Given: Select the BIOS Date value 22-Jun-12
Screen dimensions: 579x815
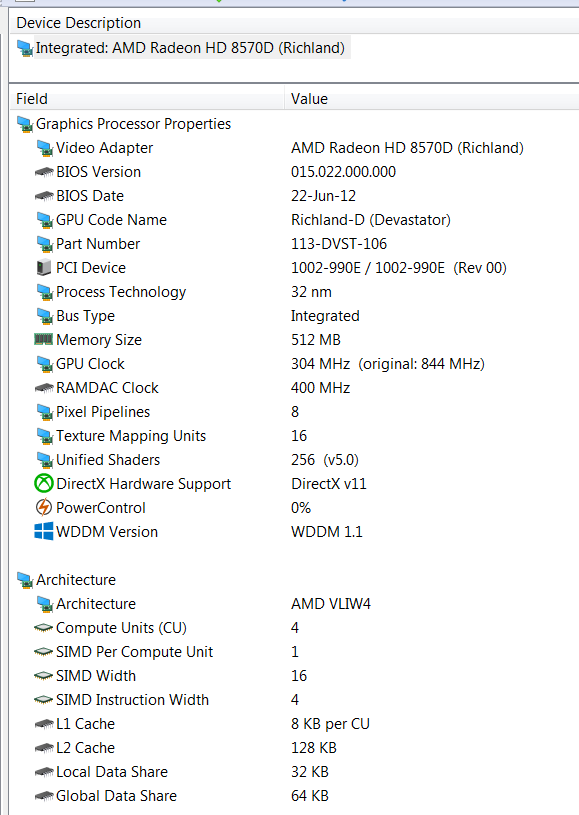Looking at the screenshot, I should click(x=323, y=196).
